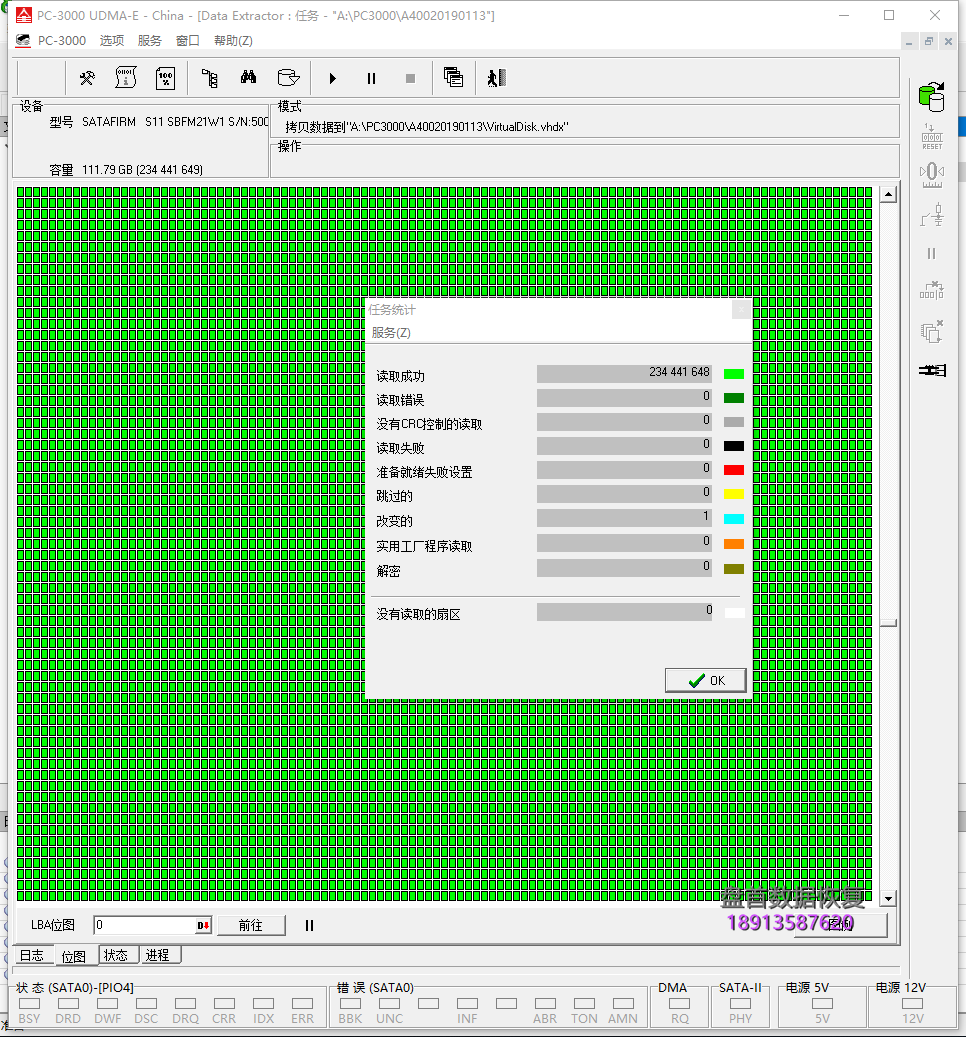Image resolution: width=966 pixels, height=1037 pixels.
Task: Click the binoculars search icon
Action: coord(249,78)
